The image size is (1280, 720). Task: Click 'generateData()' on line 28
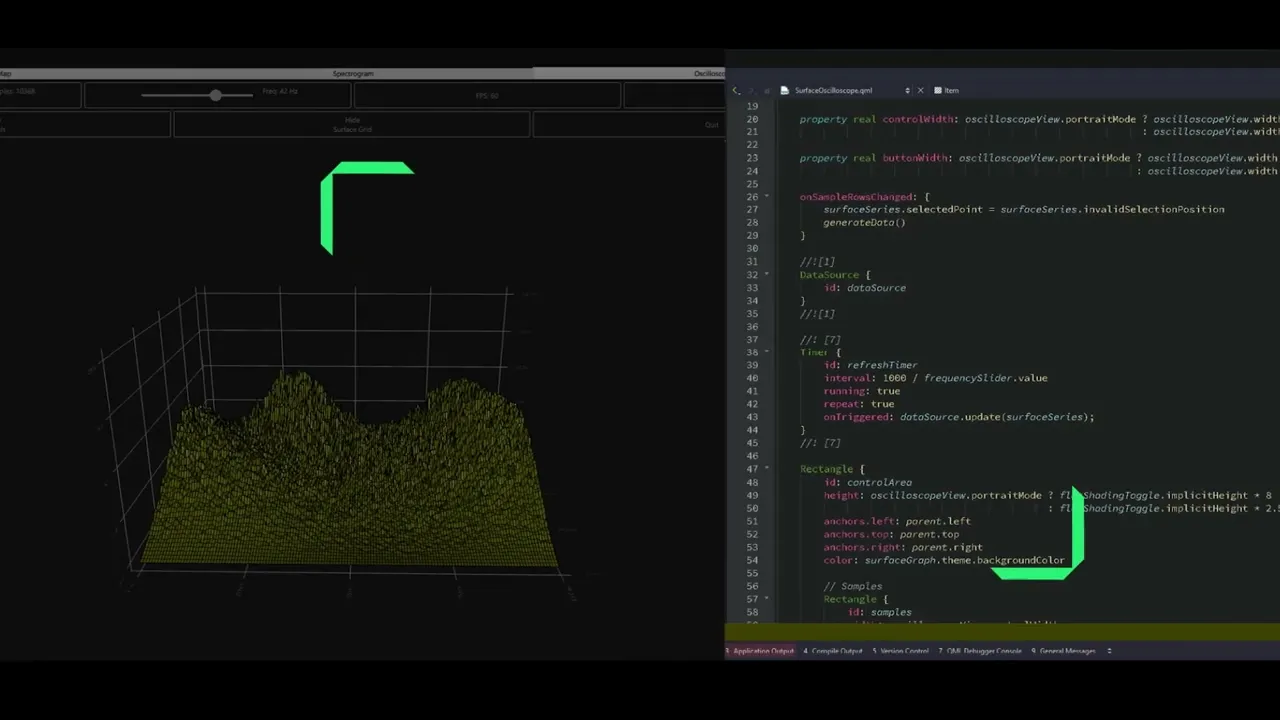[864, 222]
